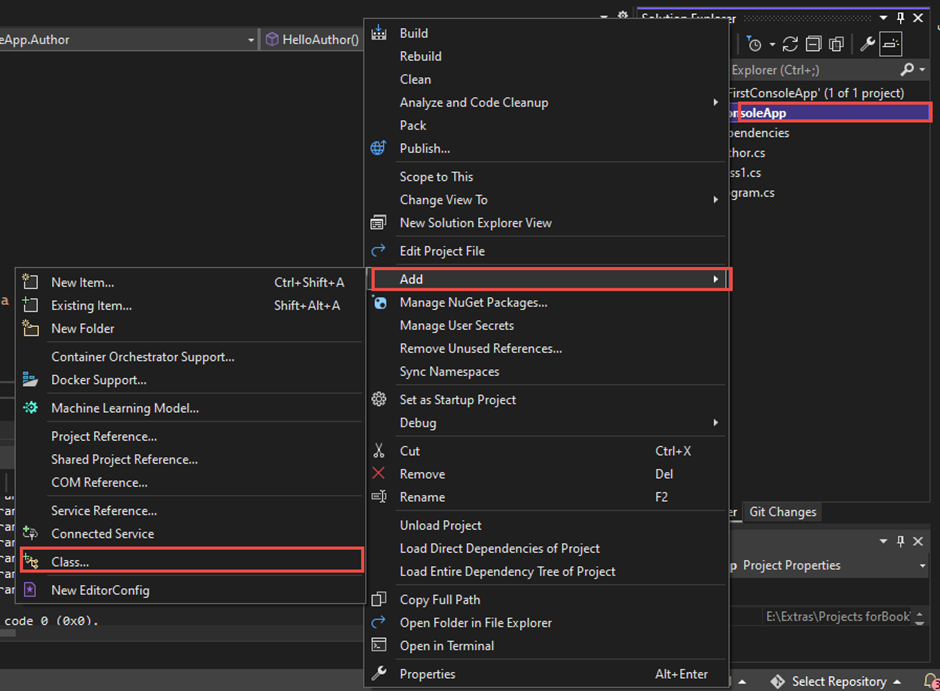Image resolution: width=940 pixels, height=691 pixels.
Task: Pin the Project Properties panel
Action: 902,541
